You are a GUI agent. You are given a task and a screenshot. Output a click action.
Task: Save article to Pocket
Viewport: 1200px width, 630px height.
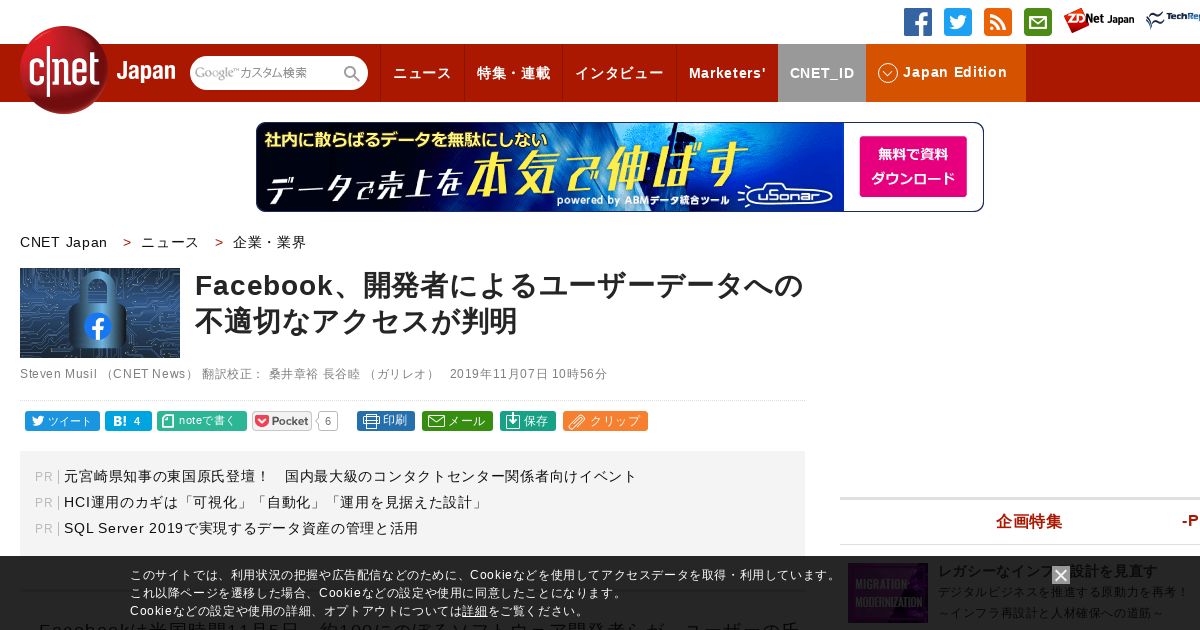[x=282, y=421]
